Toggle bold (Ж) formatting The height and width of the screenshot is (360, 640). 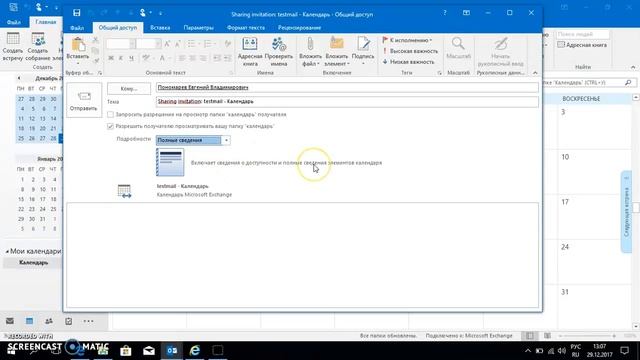tap(111, 58)
